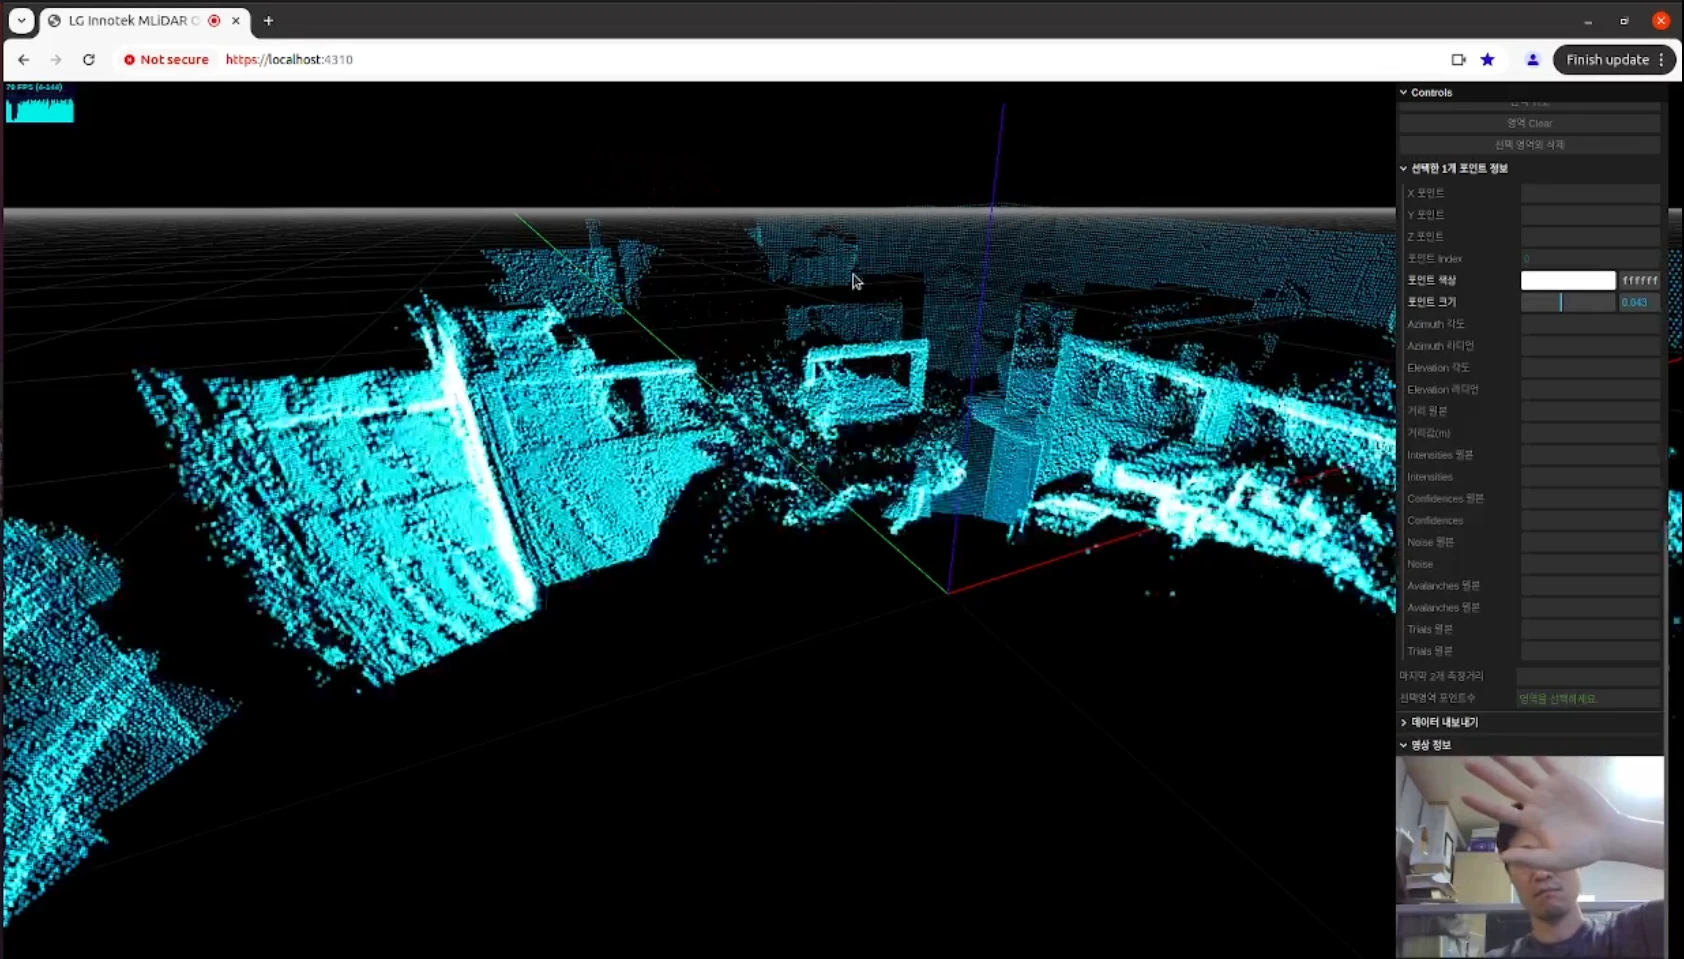Click the media capture icon in address bar
This screenshot has width=1684, height=959.
click(x=1458, y=60)
